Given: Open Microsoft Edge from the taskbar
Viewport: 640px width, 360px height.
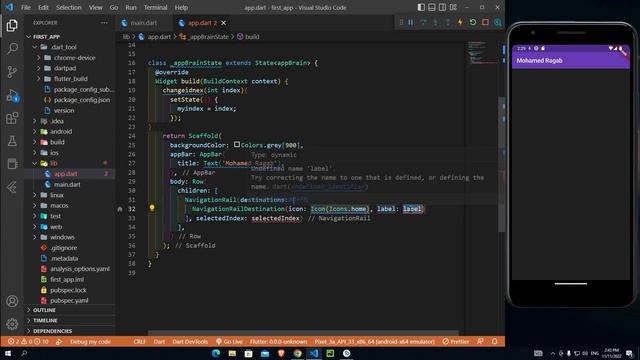Looking at the screenshot, I should coord(216,353).
